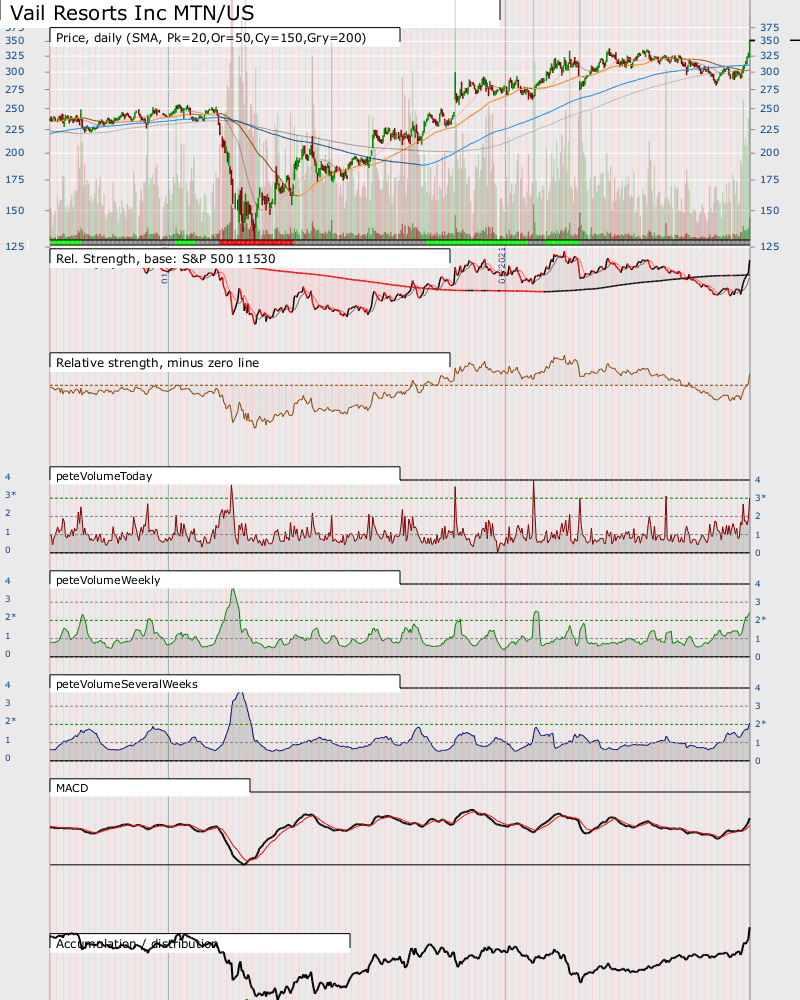Click the 350 value on the left price axis
Image resolution: width=800 pixels, height=1000 pixels.
tap(15, 40)
